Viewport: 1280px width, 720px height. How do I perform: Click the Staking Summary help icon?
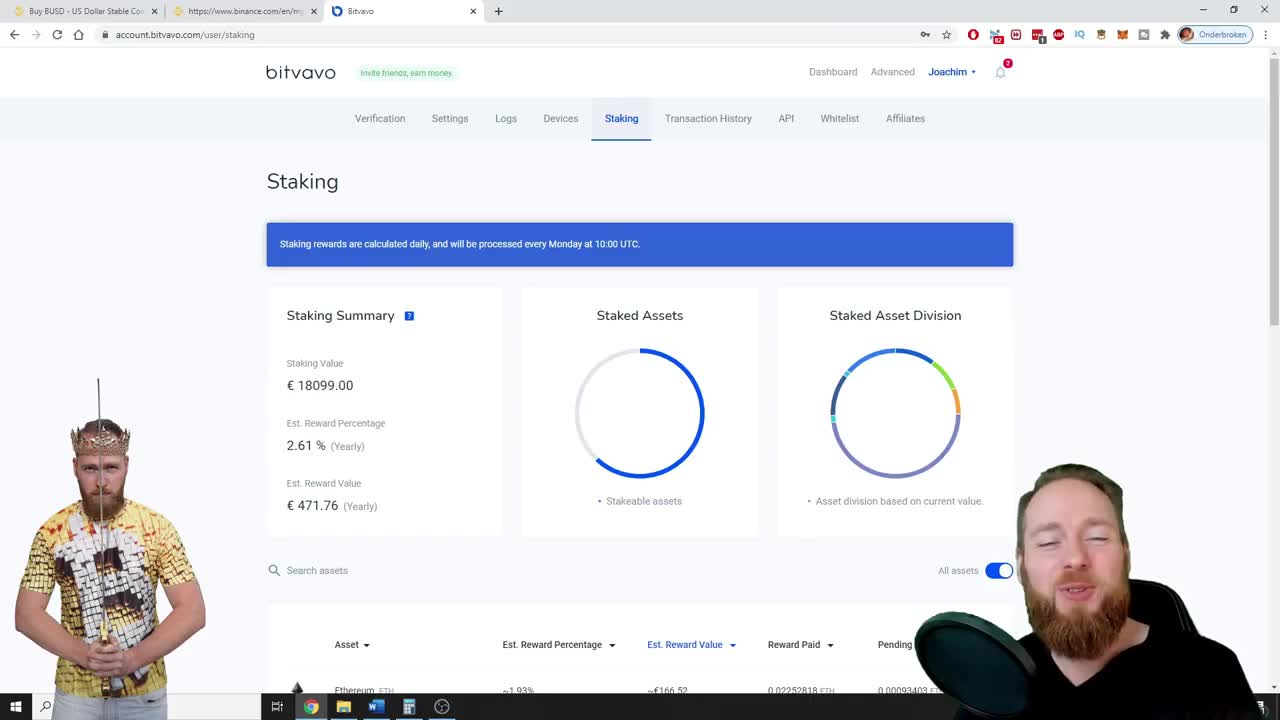click(409, 316)
